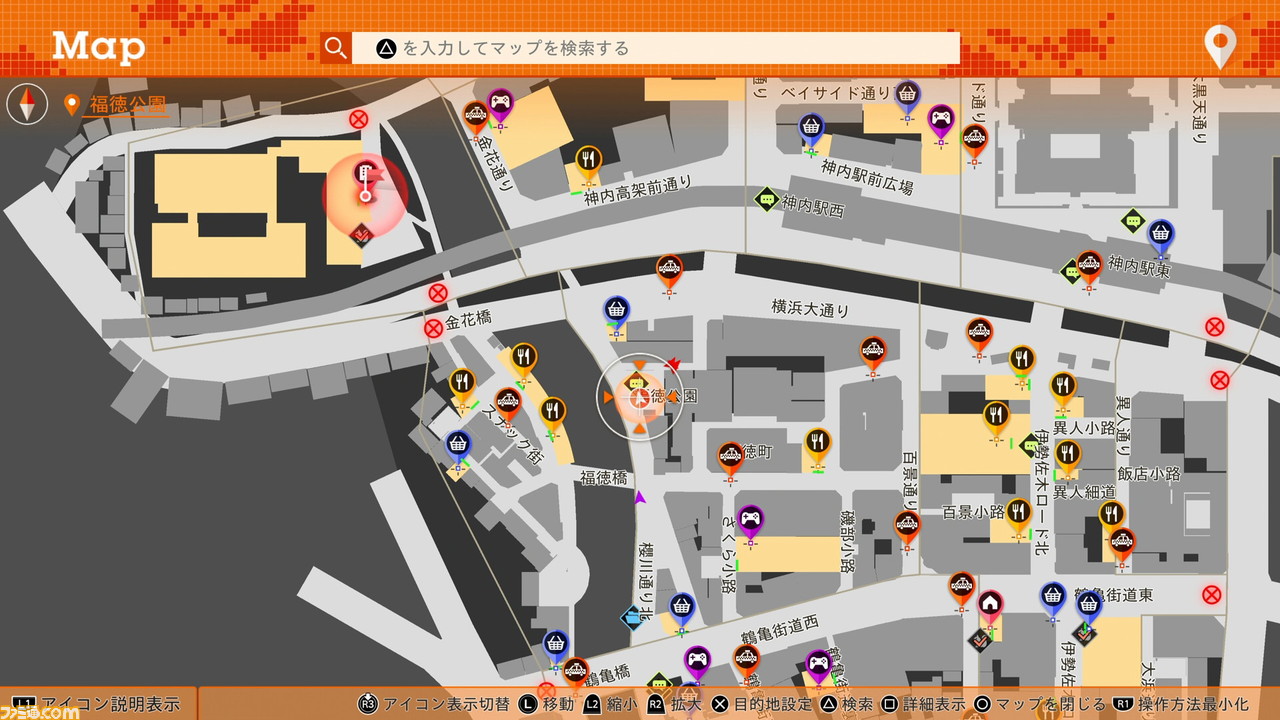
Task: Click the 福徳橋 bridge label
Action: coord(604,478)
